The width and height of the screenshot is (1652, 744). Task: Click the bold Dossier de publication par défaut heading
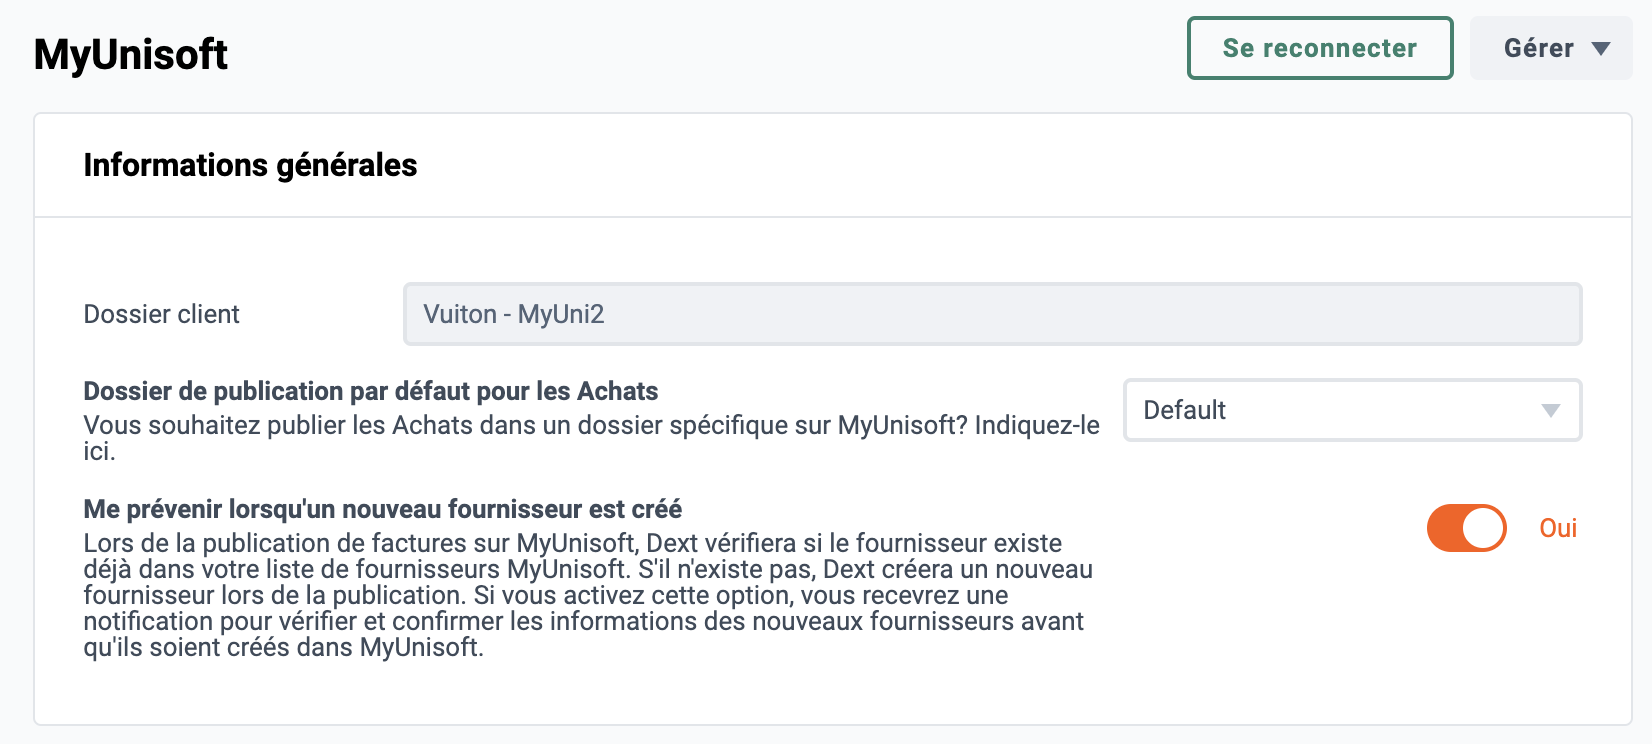(371, 391)
